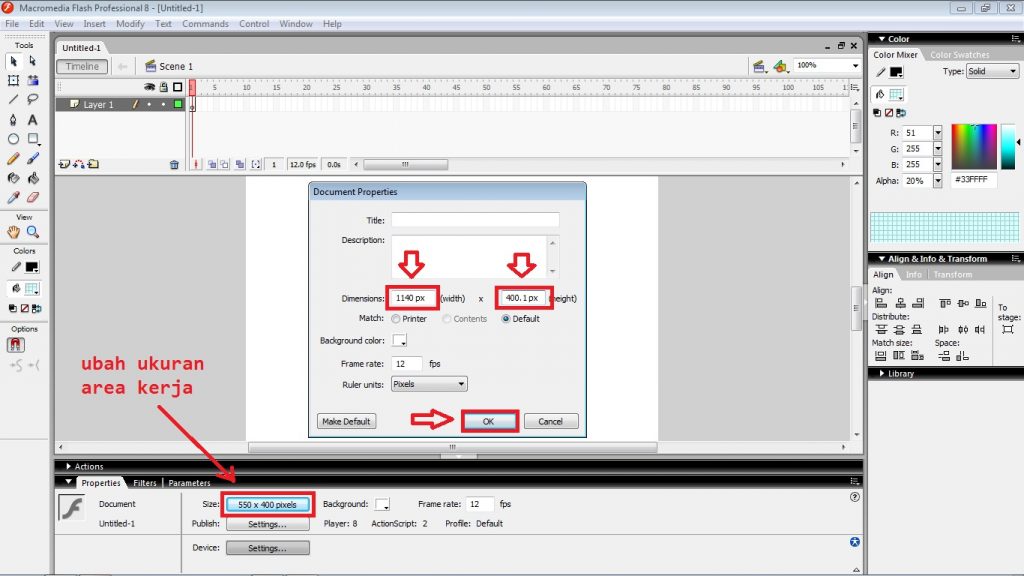The width and height of the screenshot is (1024, 576).
Task: Open the Edit Symbols button
Action: (780, 66)
